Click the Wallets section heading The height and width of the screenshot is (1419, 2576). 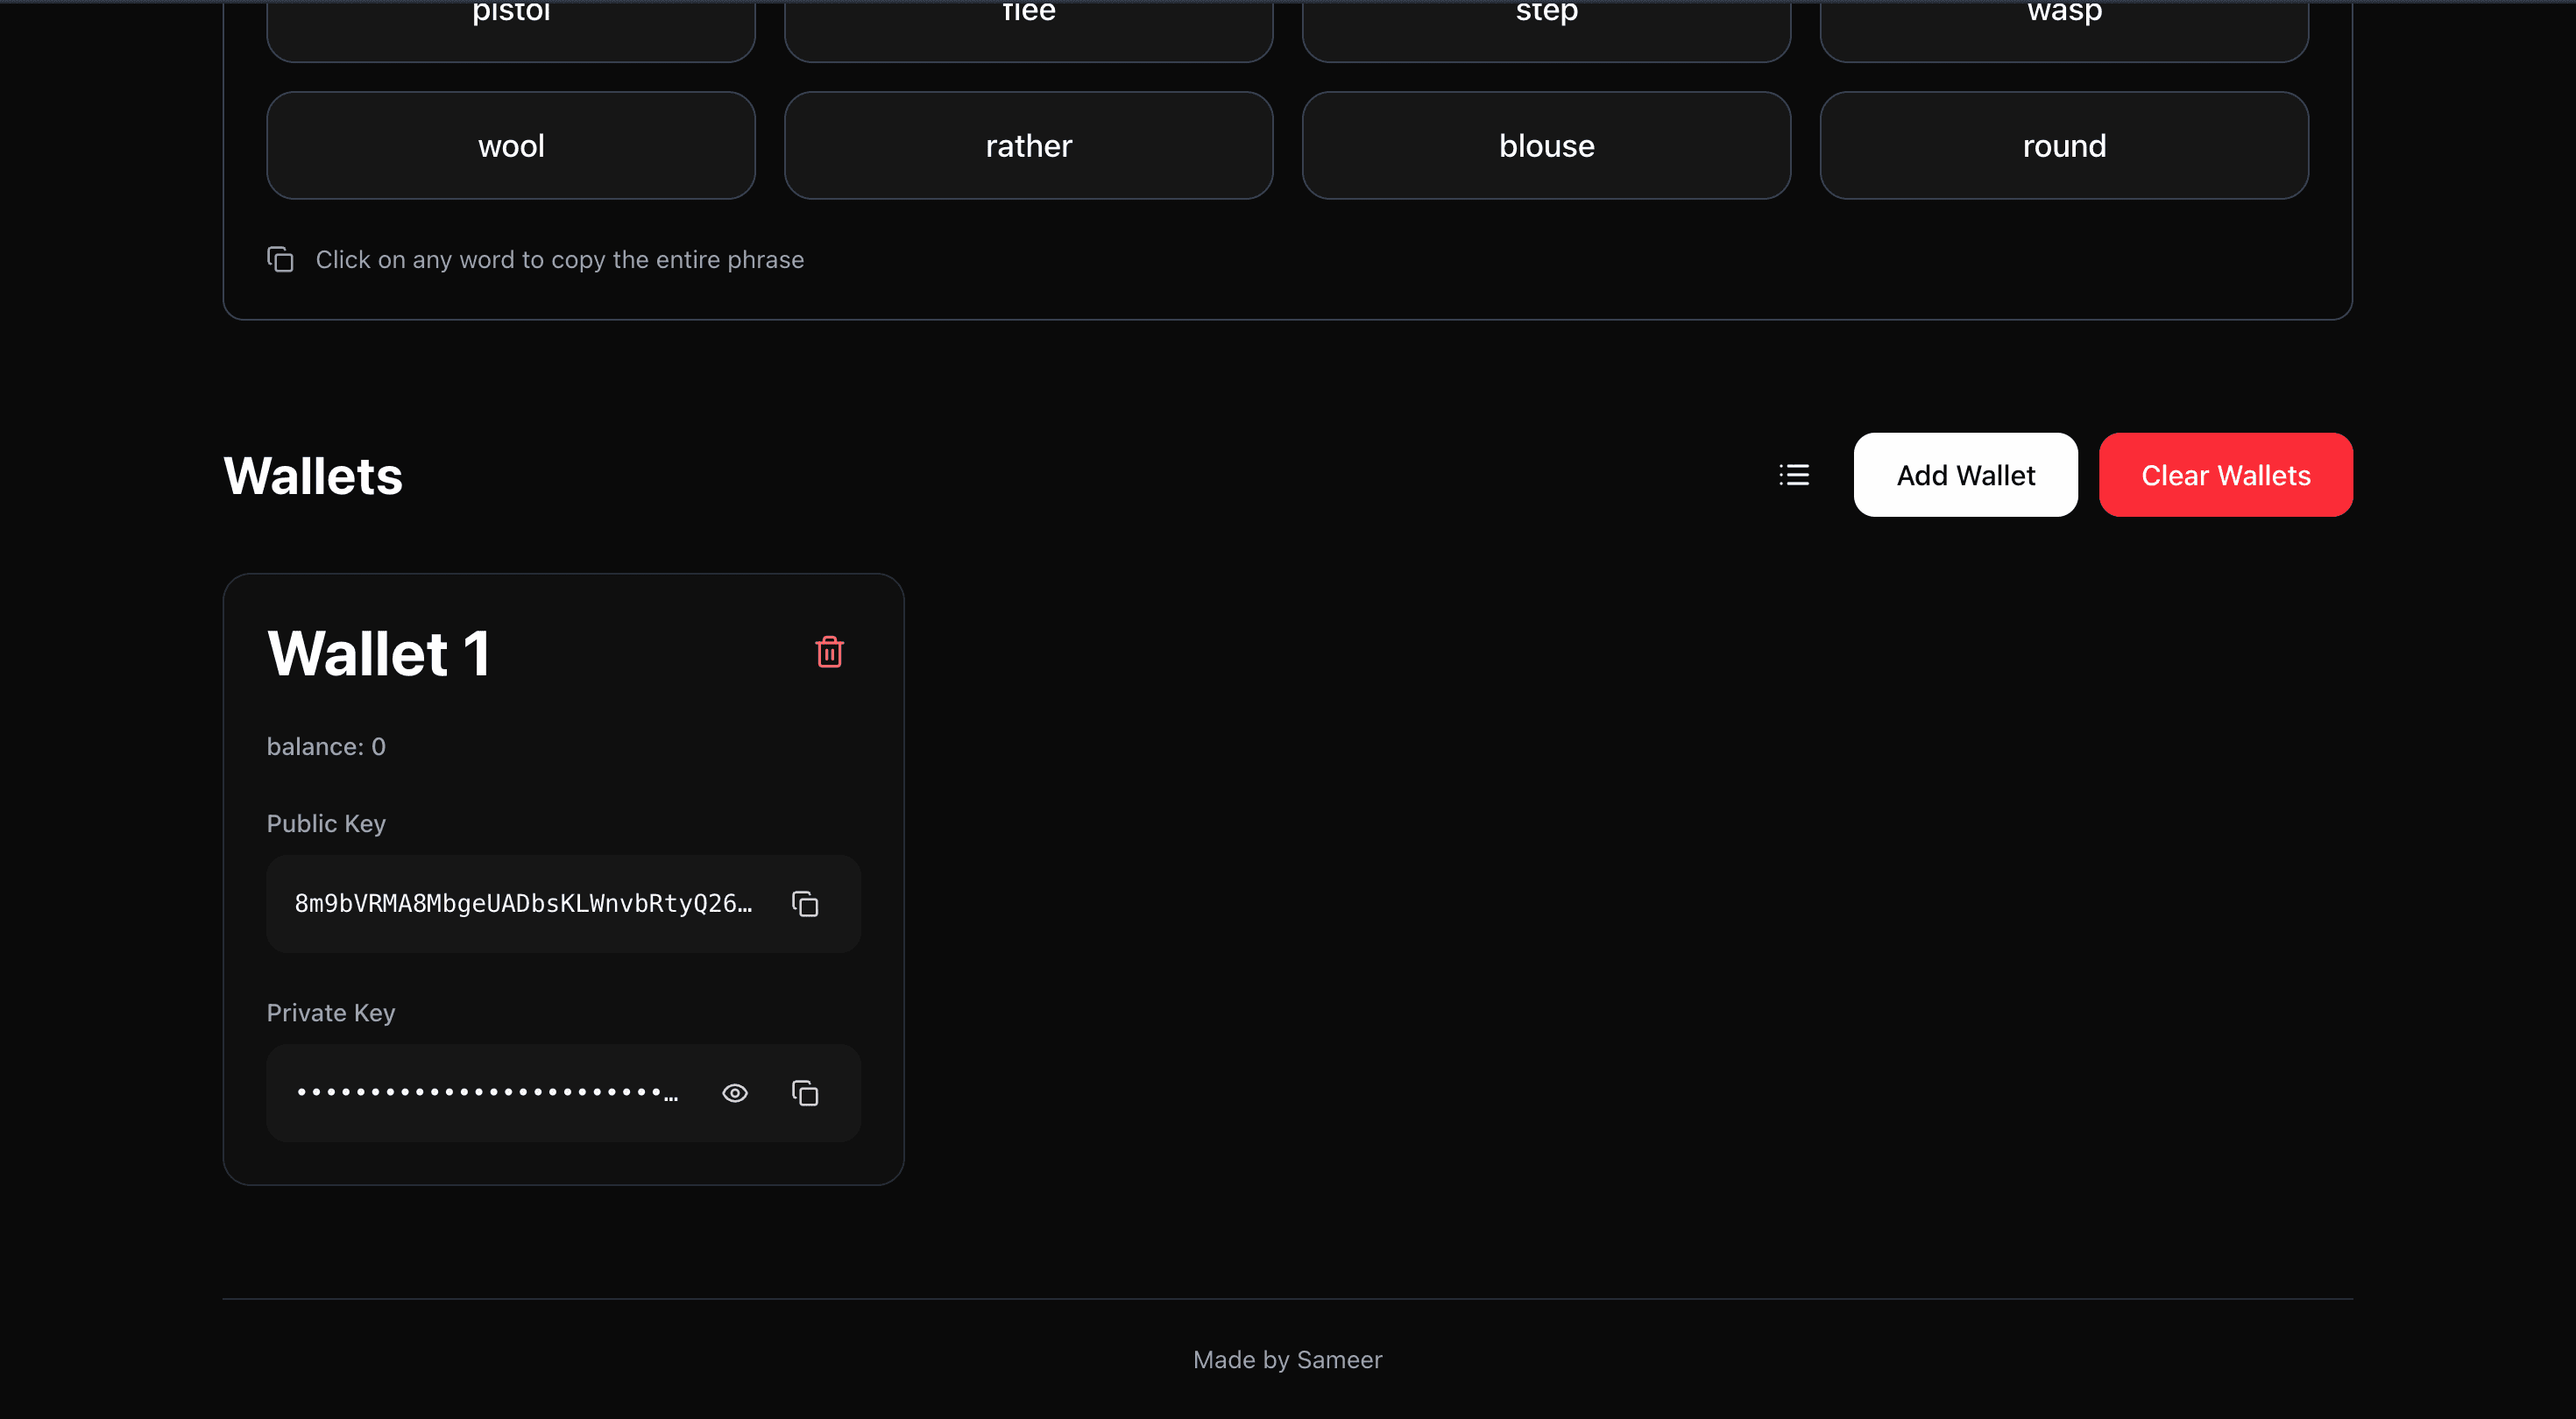coord(312,476)
